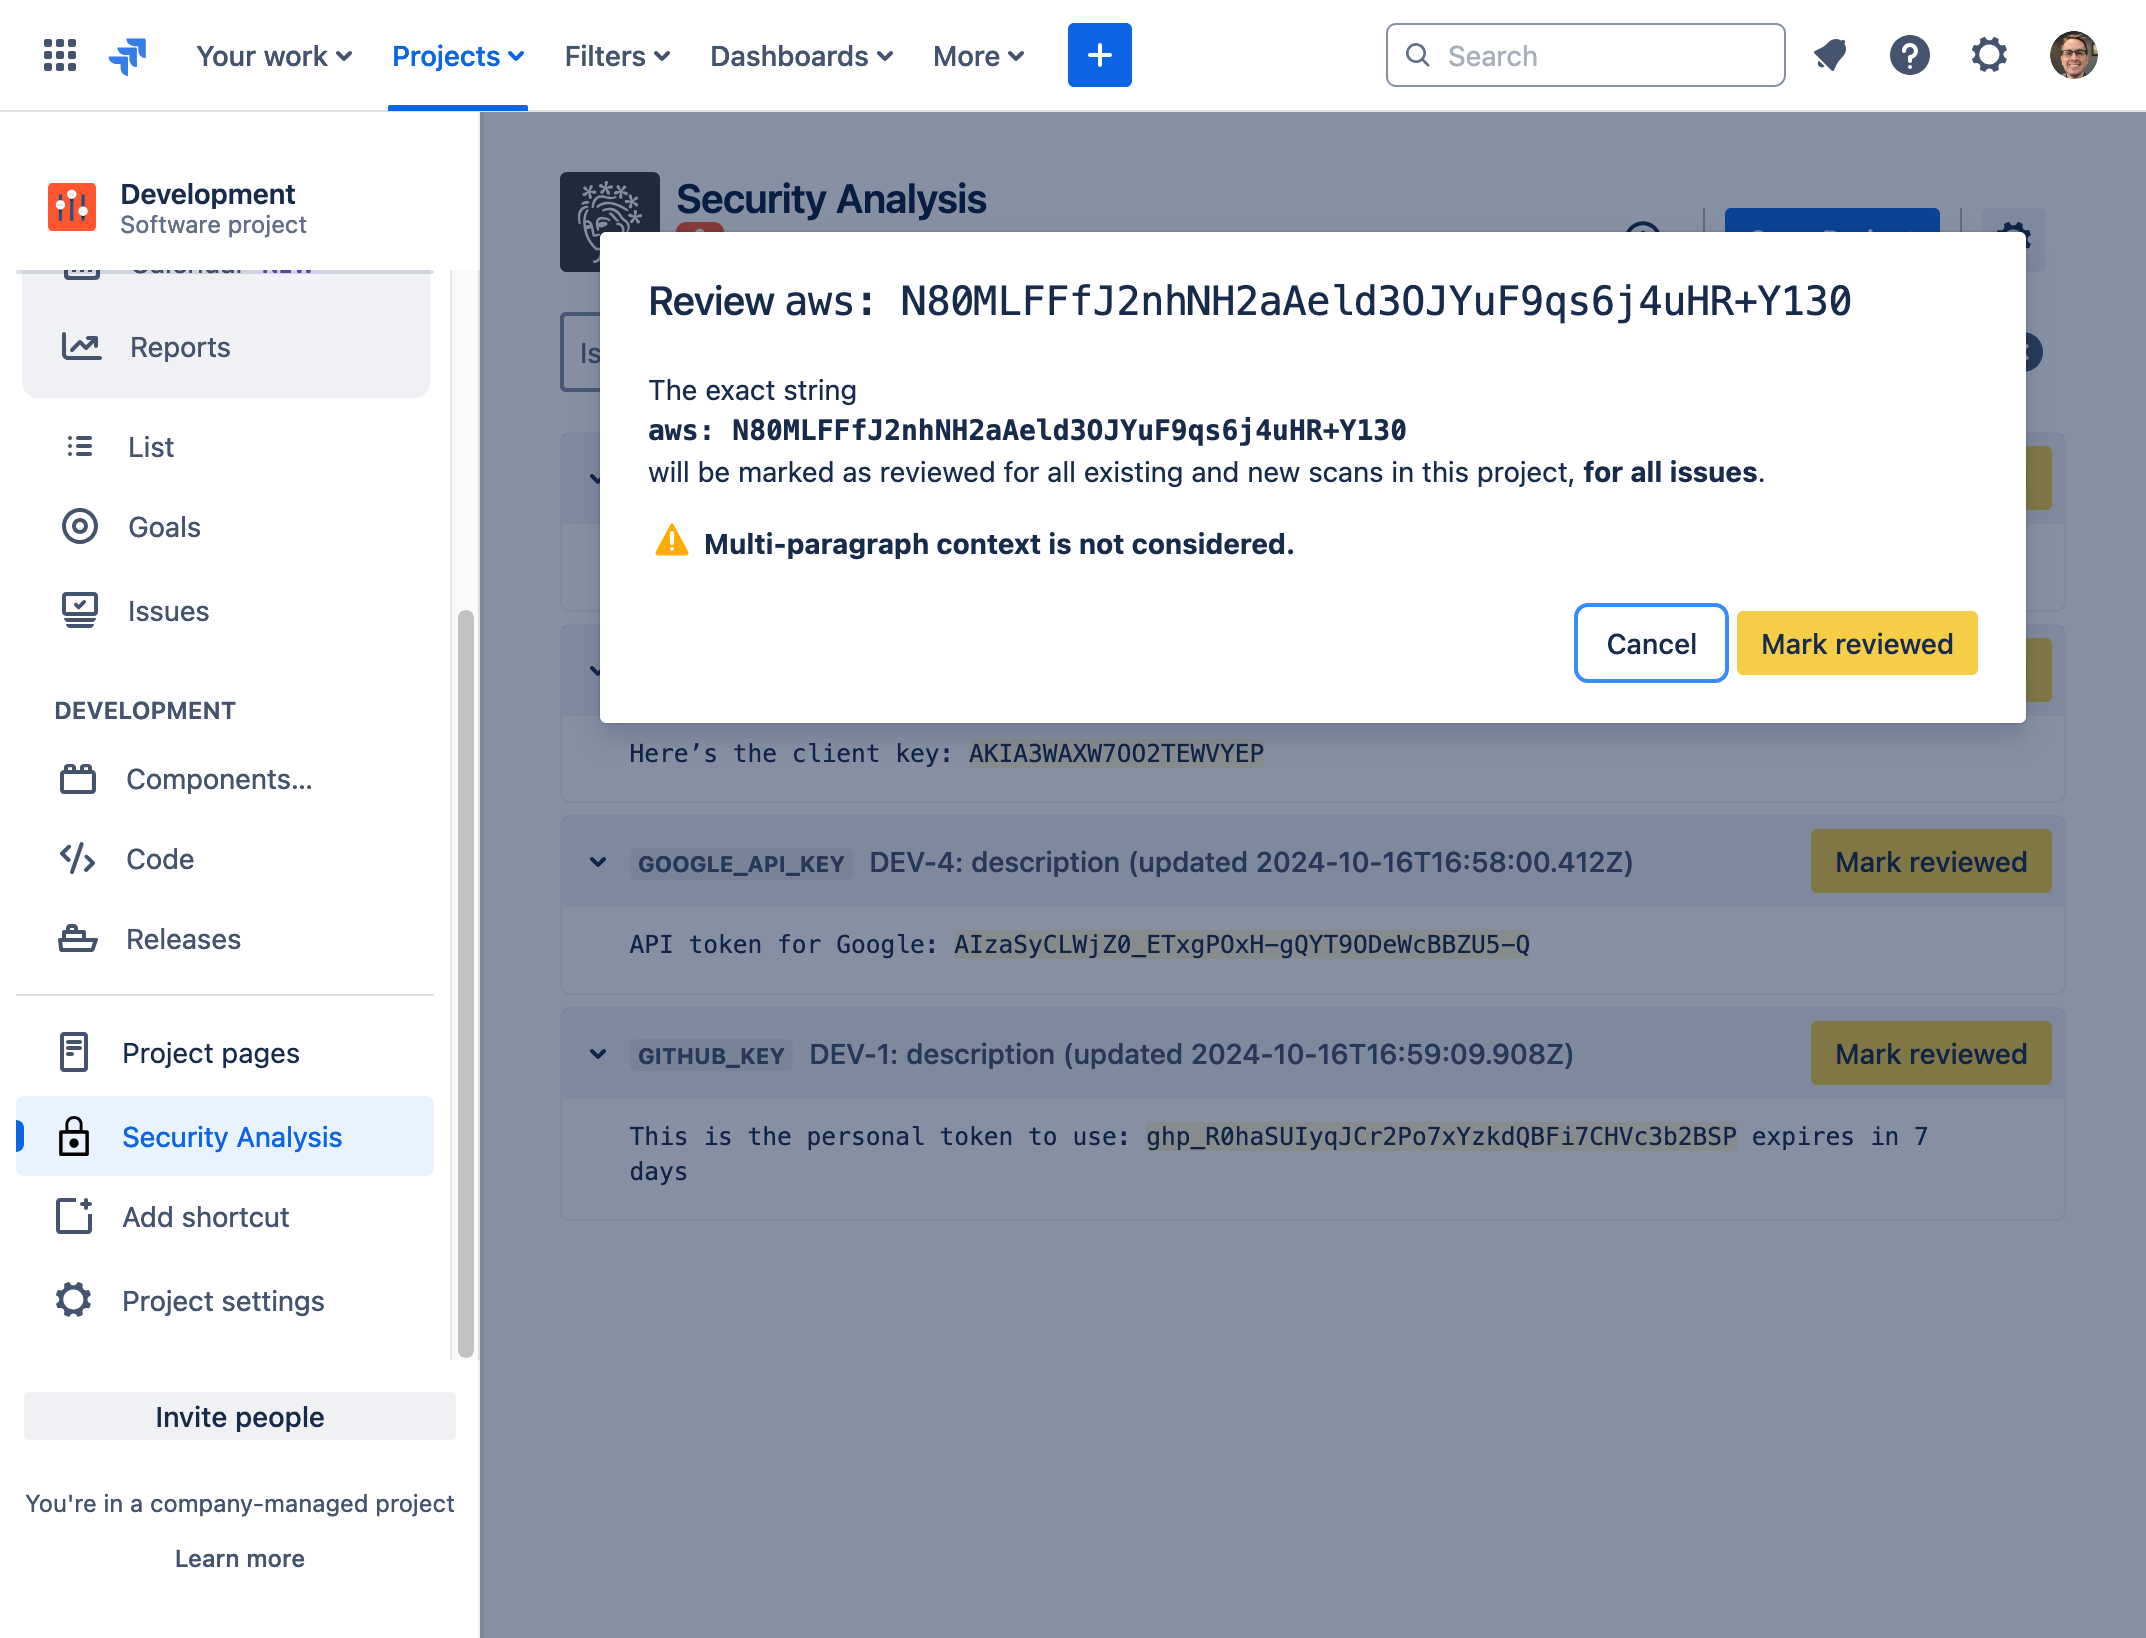Cancel the review dialog
The height and width of the screenshot is (1638, 2146).
pyautogui.click(x=1651, y=643)
